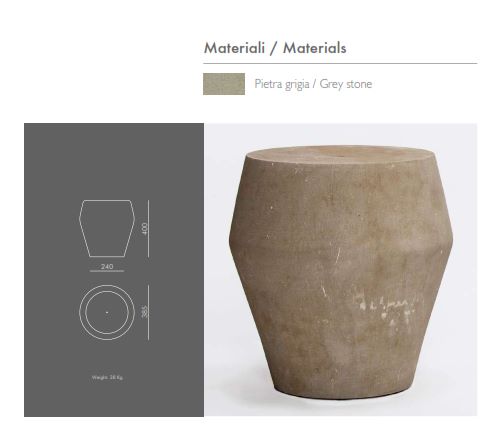Screen dimensions: 501x441
Task: Select the 400 height dimension label
Action: [145, 228]
